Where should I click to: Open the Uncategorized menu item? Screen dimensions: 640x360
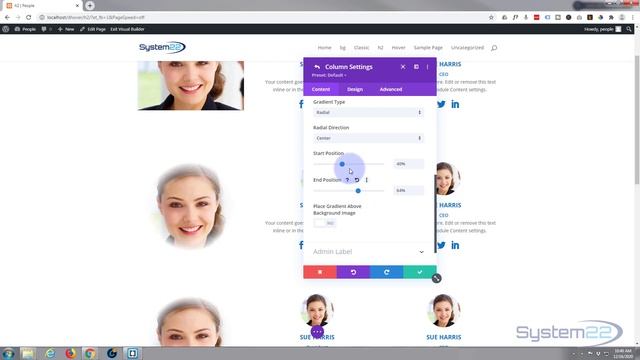(x=467, y=48)
